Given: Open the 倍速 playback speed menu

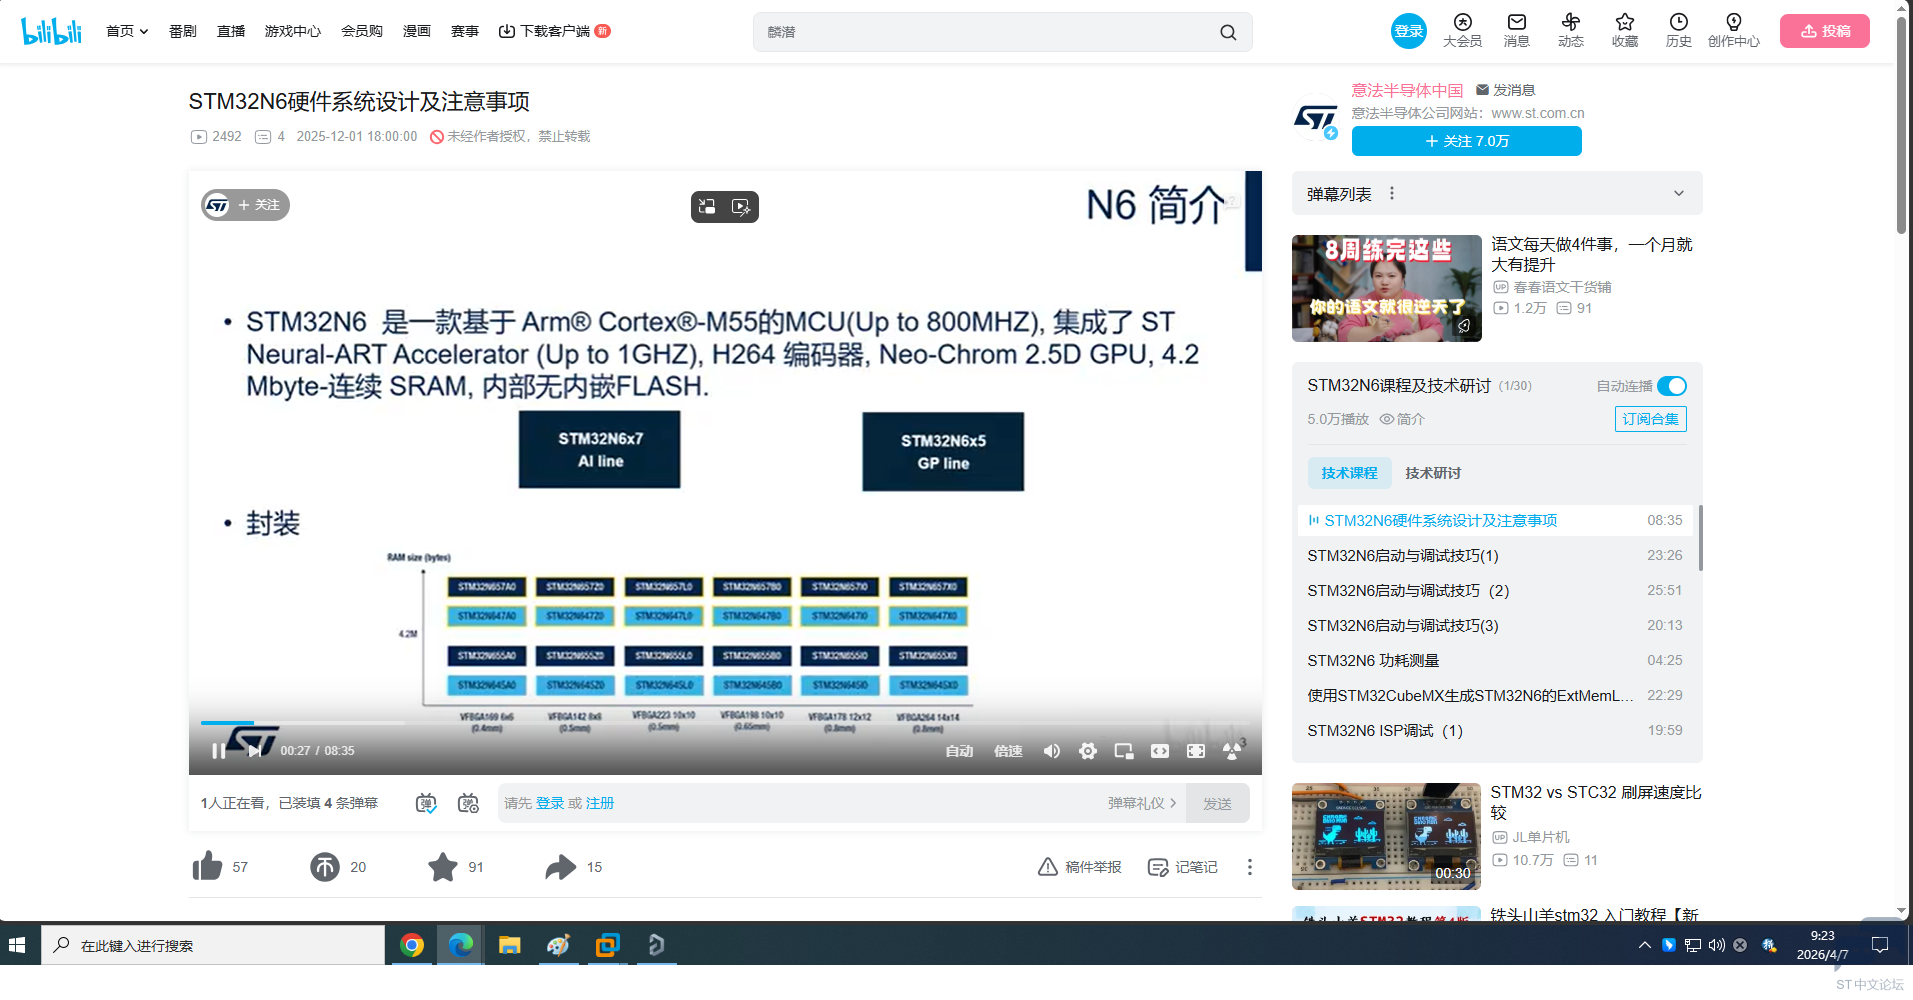Looking at the screenshot, I should coord(1008,751).
